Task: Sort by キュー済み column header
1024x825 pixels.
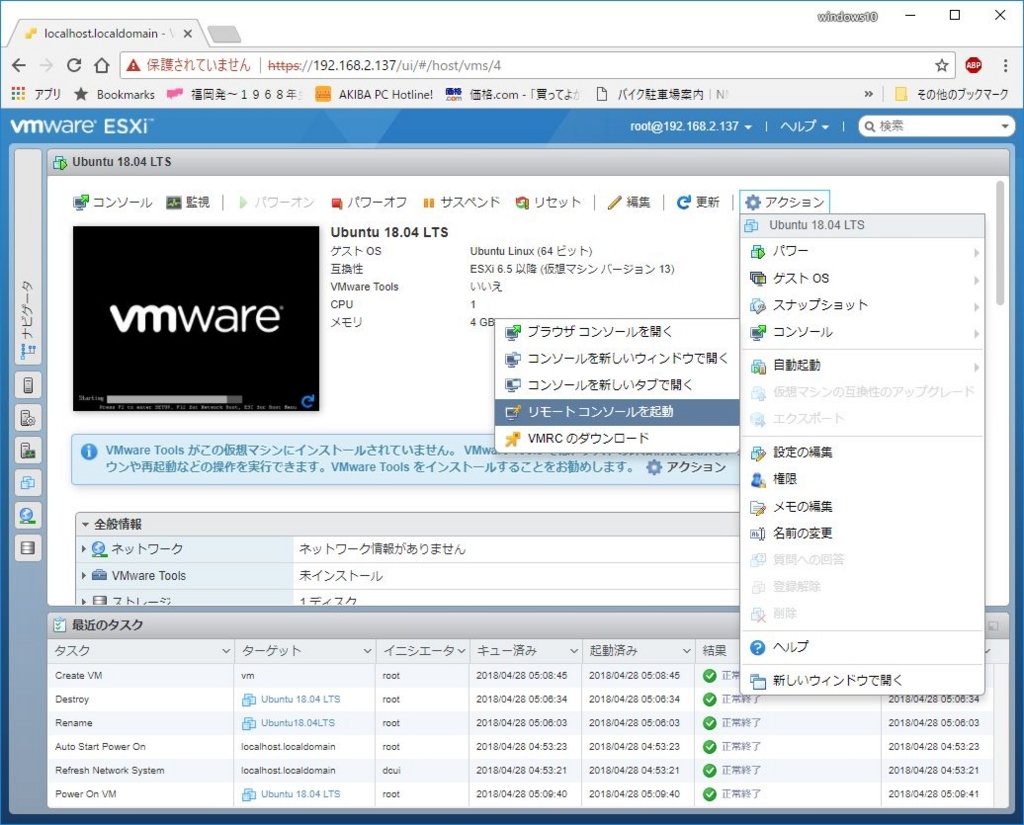Action: pyautogui.click(x=525, y=651)
